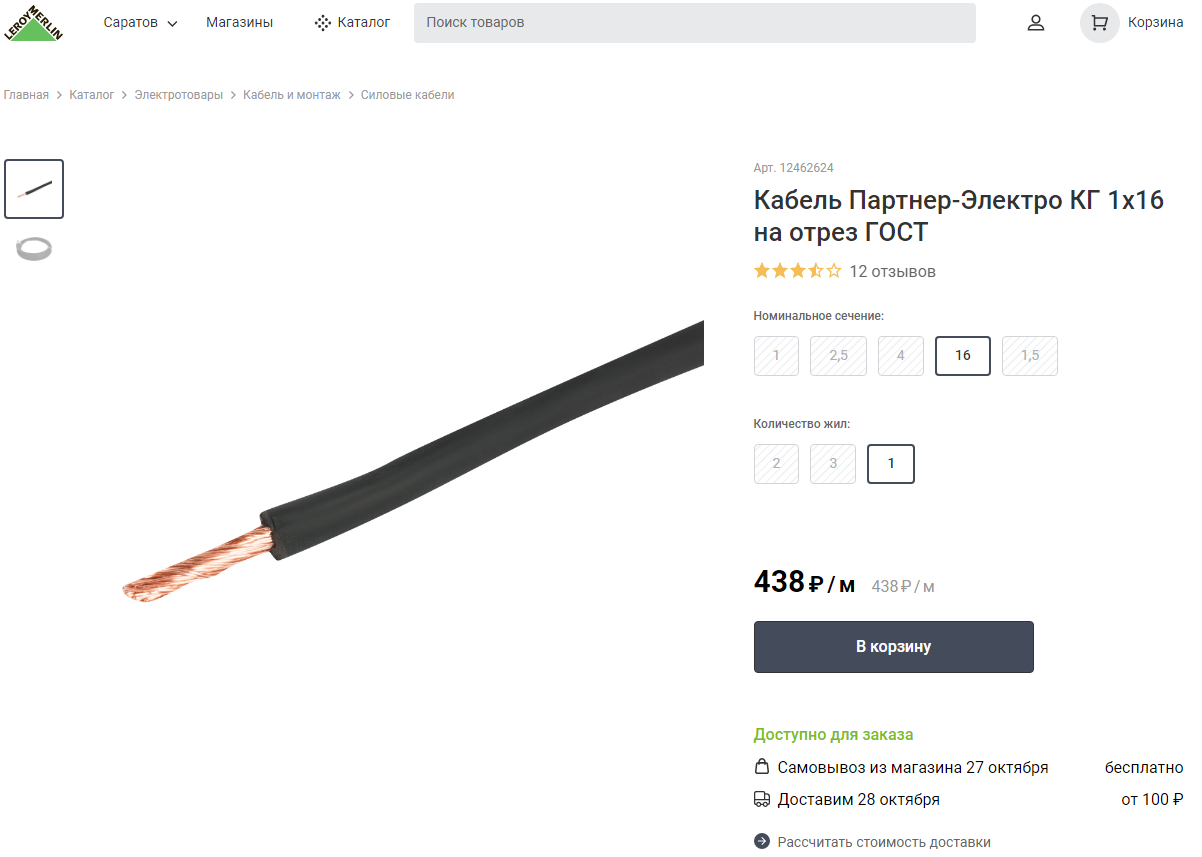The image size is (1202, 857).
Task: Choose 2 for Количество жил
Action: 776,464
